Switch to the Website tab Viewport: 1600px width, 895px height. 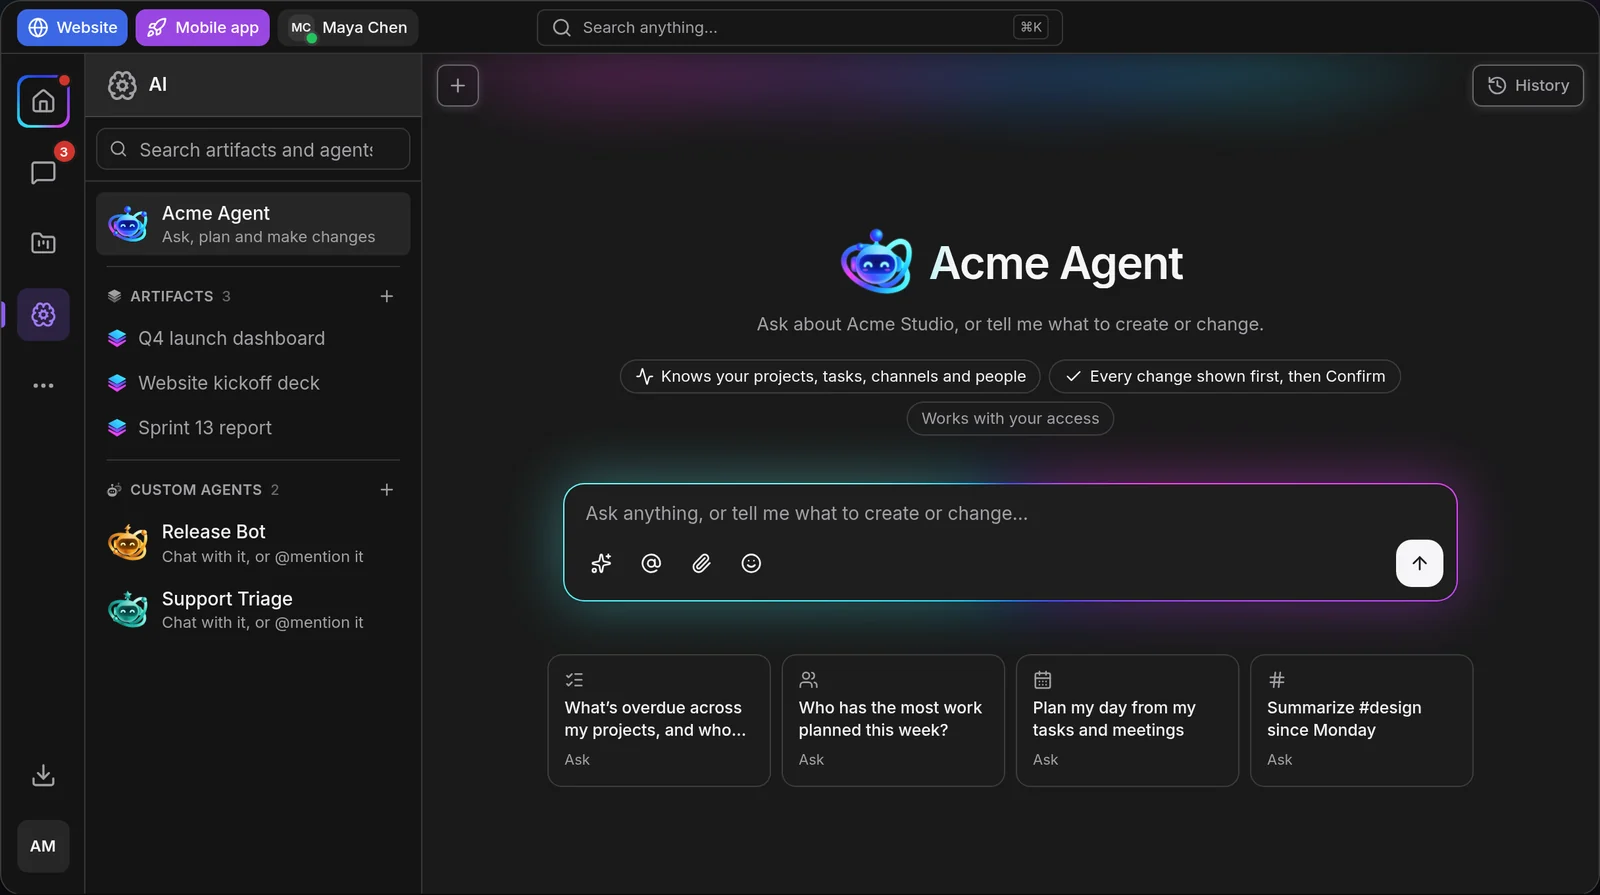[x=72, y=28]
